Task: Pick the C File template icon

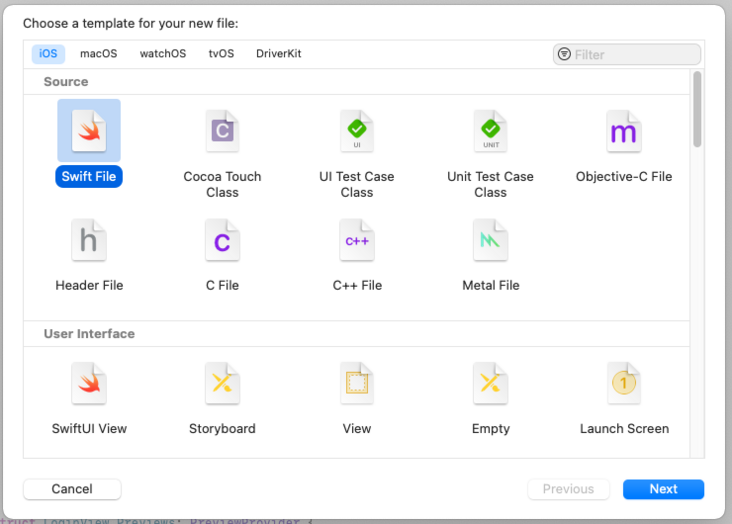Action: [222, 240]
